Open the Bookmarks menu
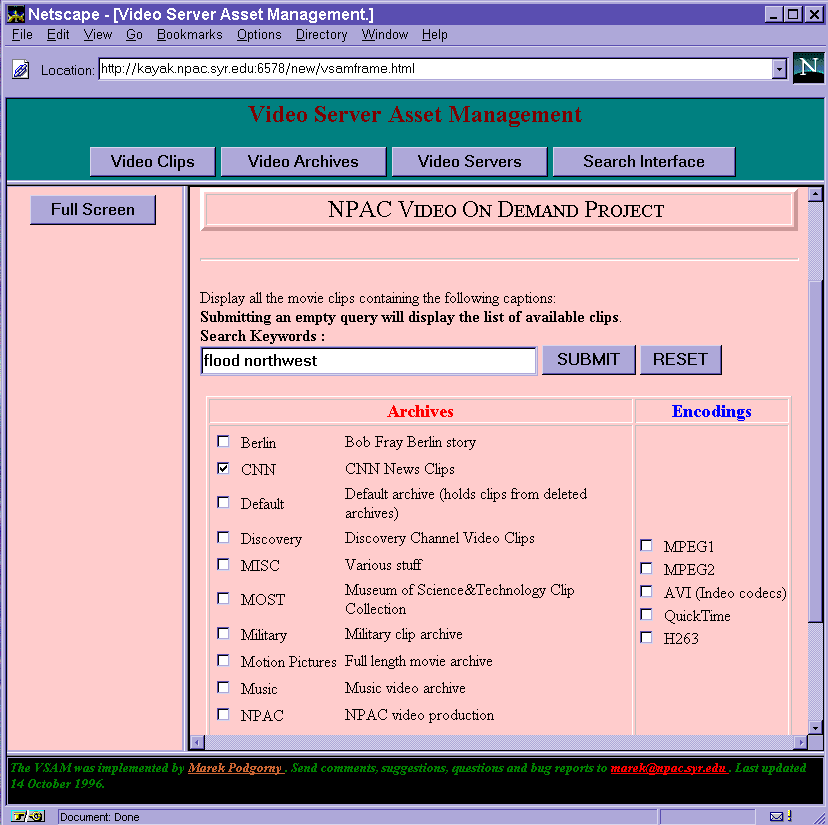The image size is (828, 825). [x=190, y=35]
